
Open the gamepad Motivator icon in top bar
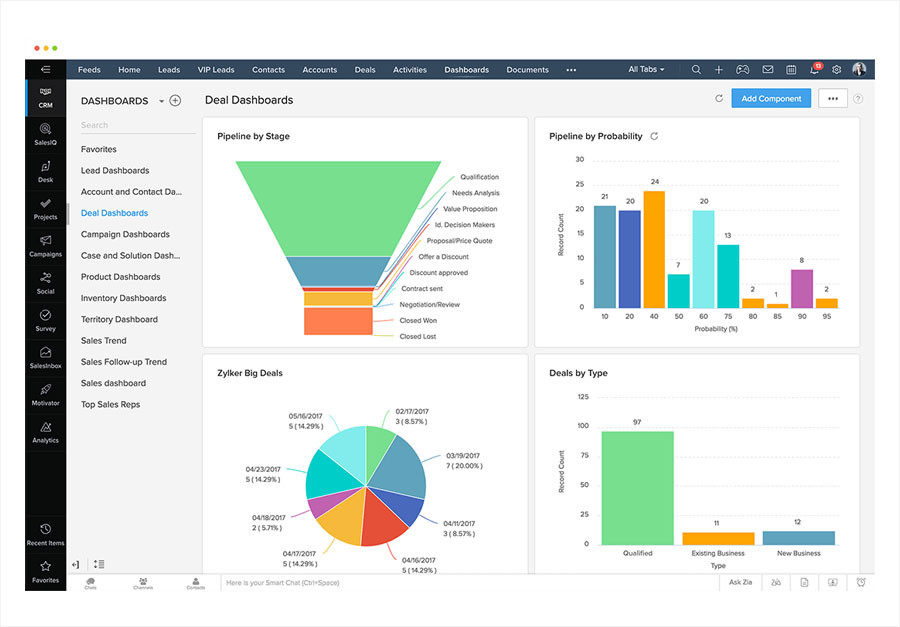743,69
